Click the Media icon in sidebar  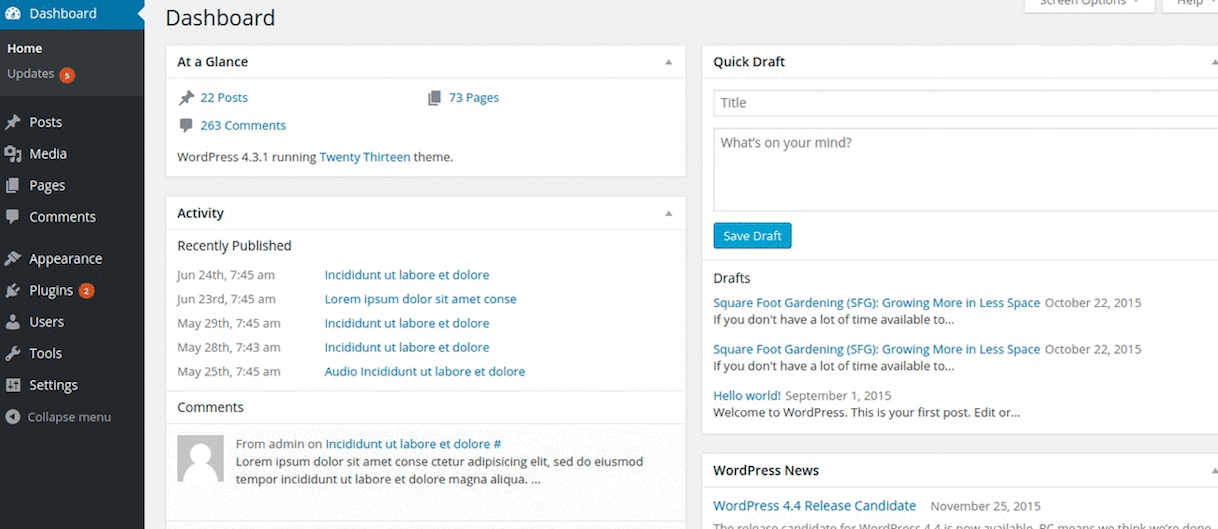(13, 154)
